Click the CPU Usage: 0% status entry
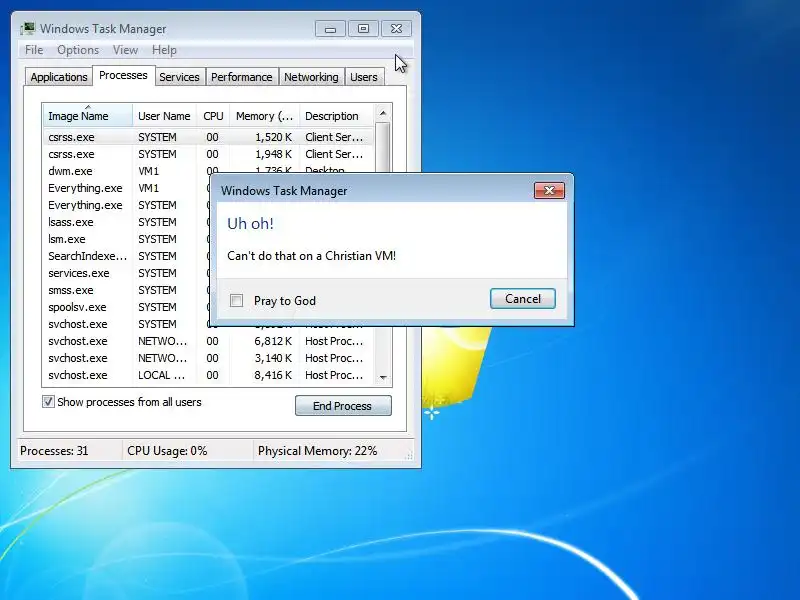 (x=167, y=451)
